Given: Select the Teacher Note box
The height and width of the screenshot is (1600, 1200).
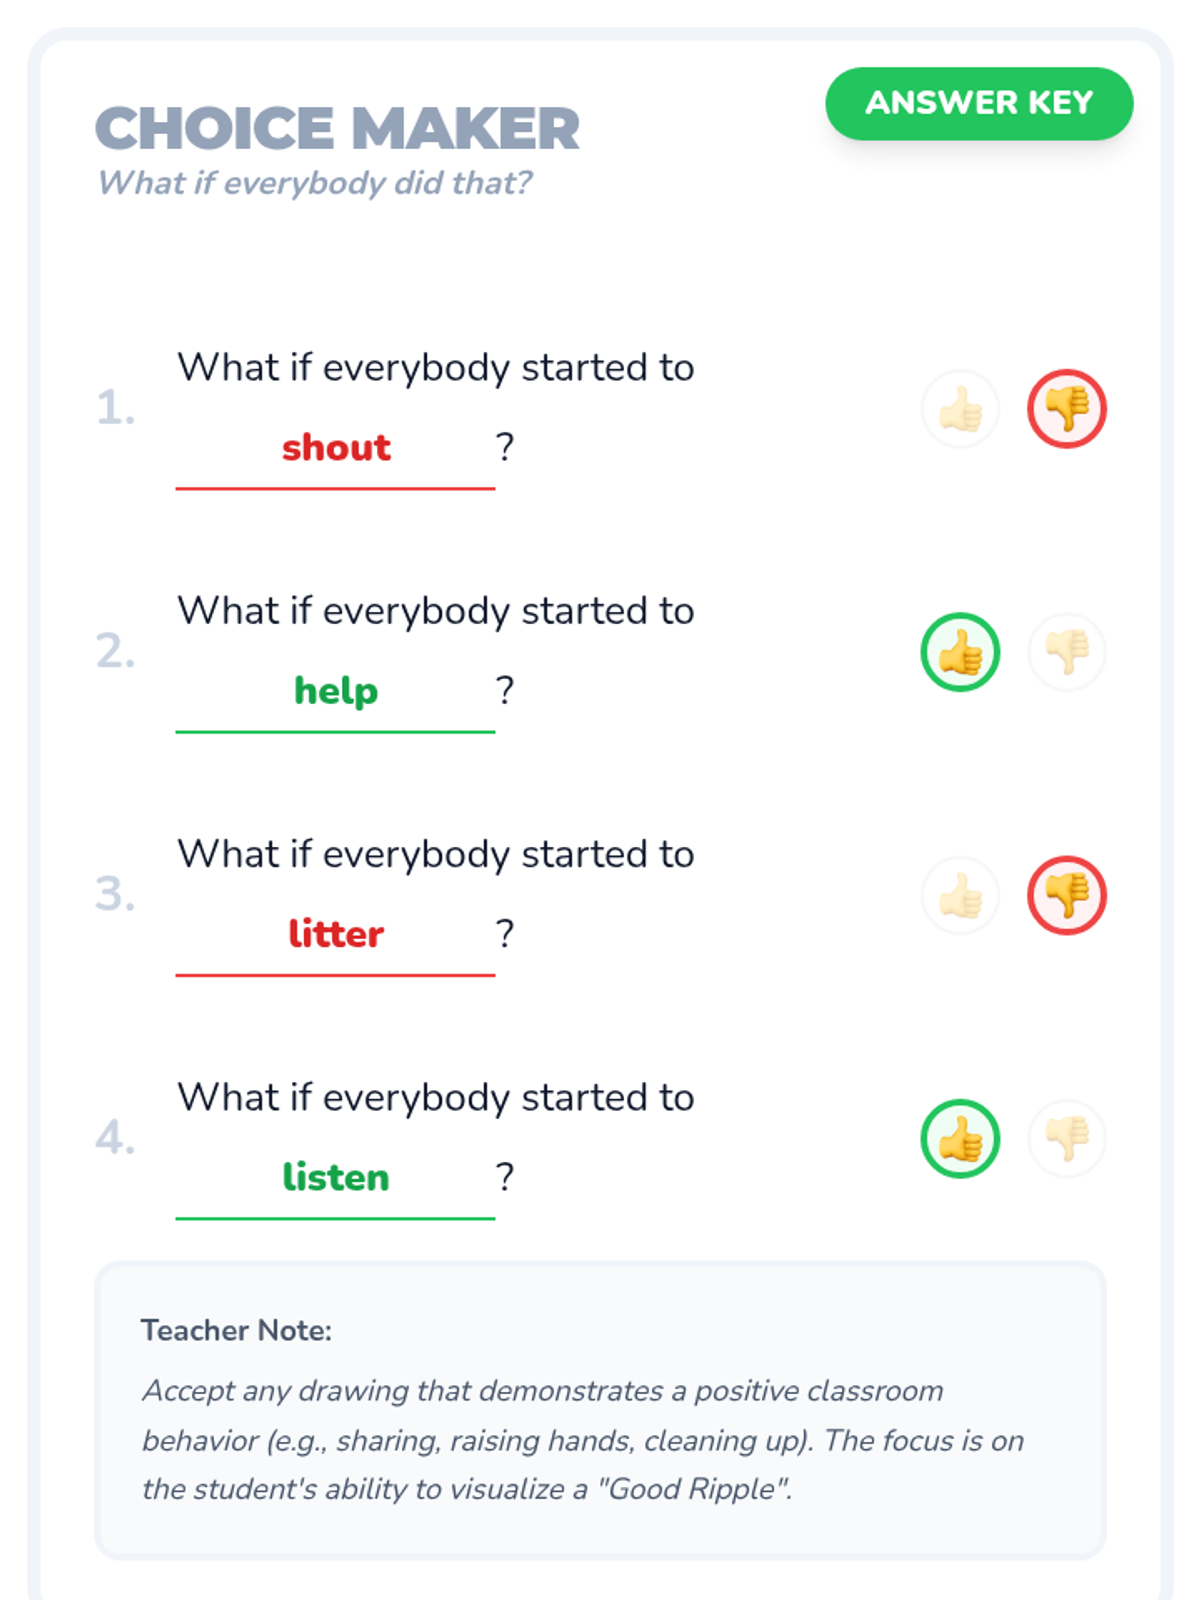Looking at the screenshot, I should pos(600,1410).
